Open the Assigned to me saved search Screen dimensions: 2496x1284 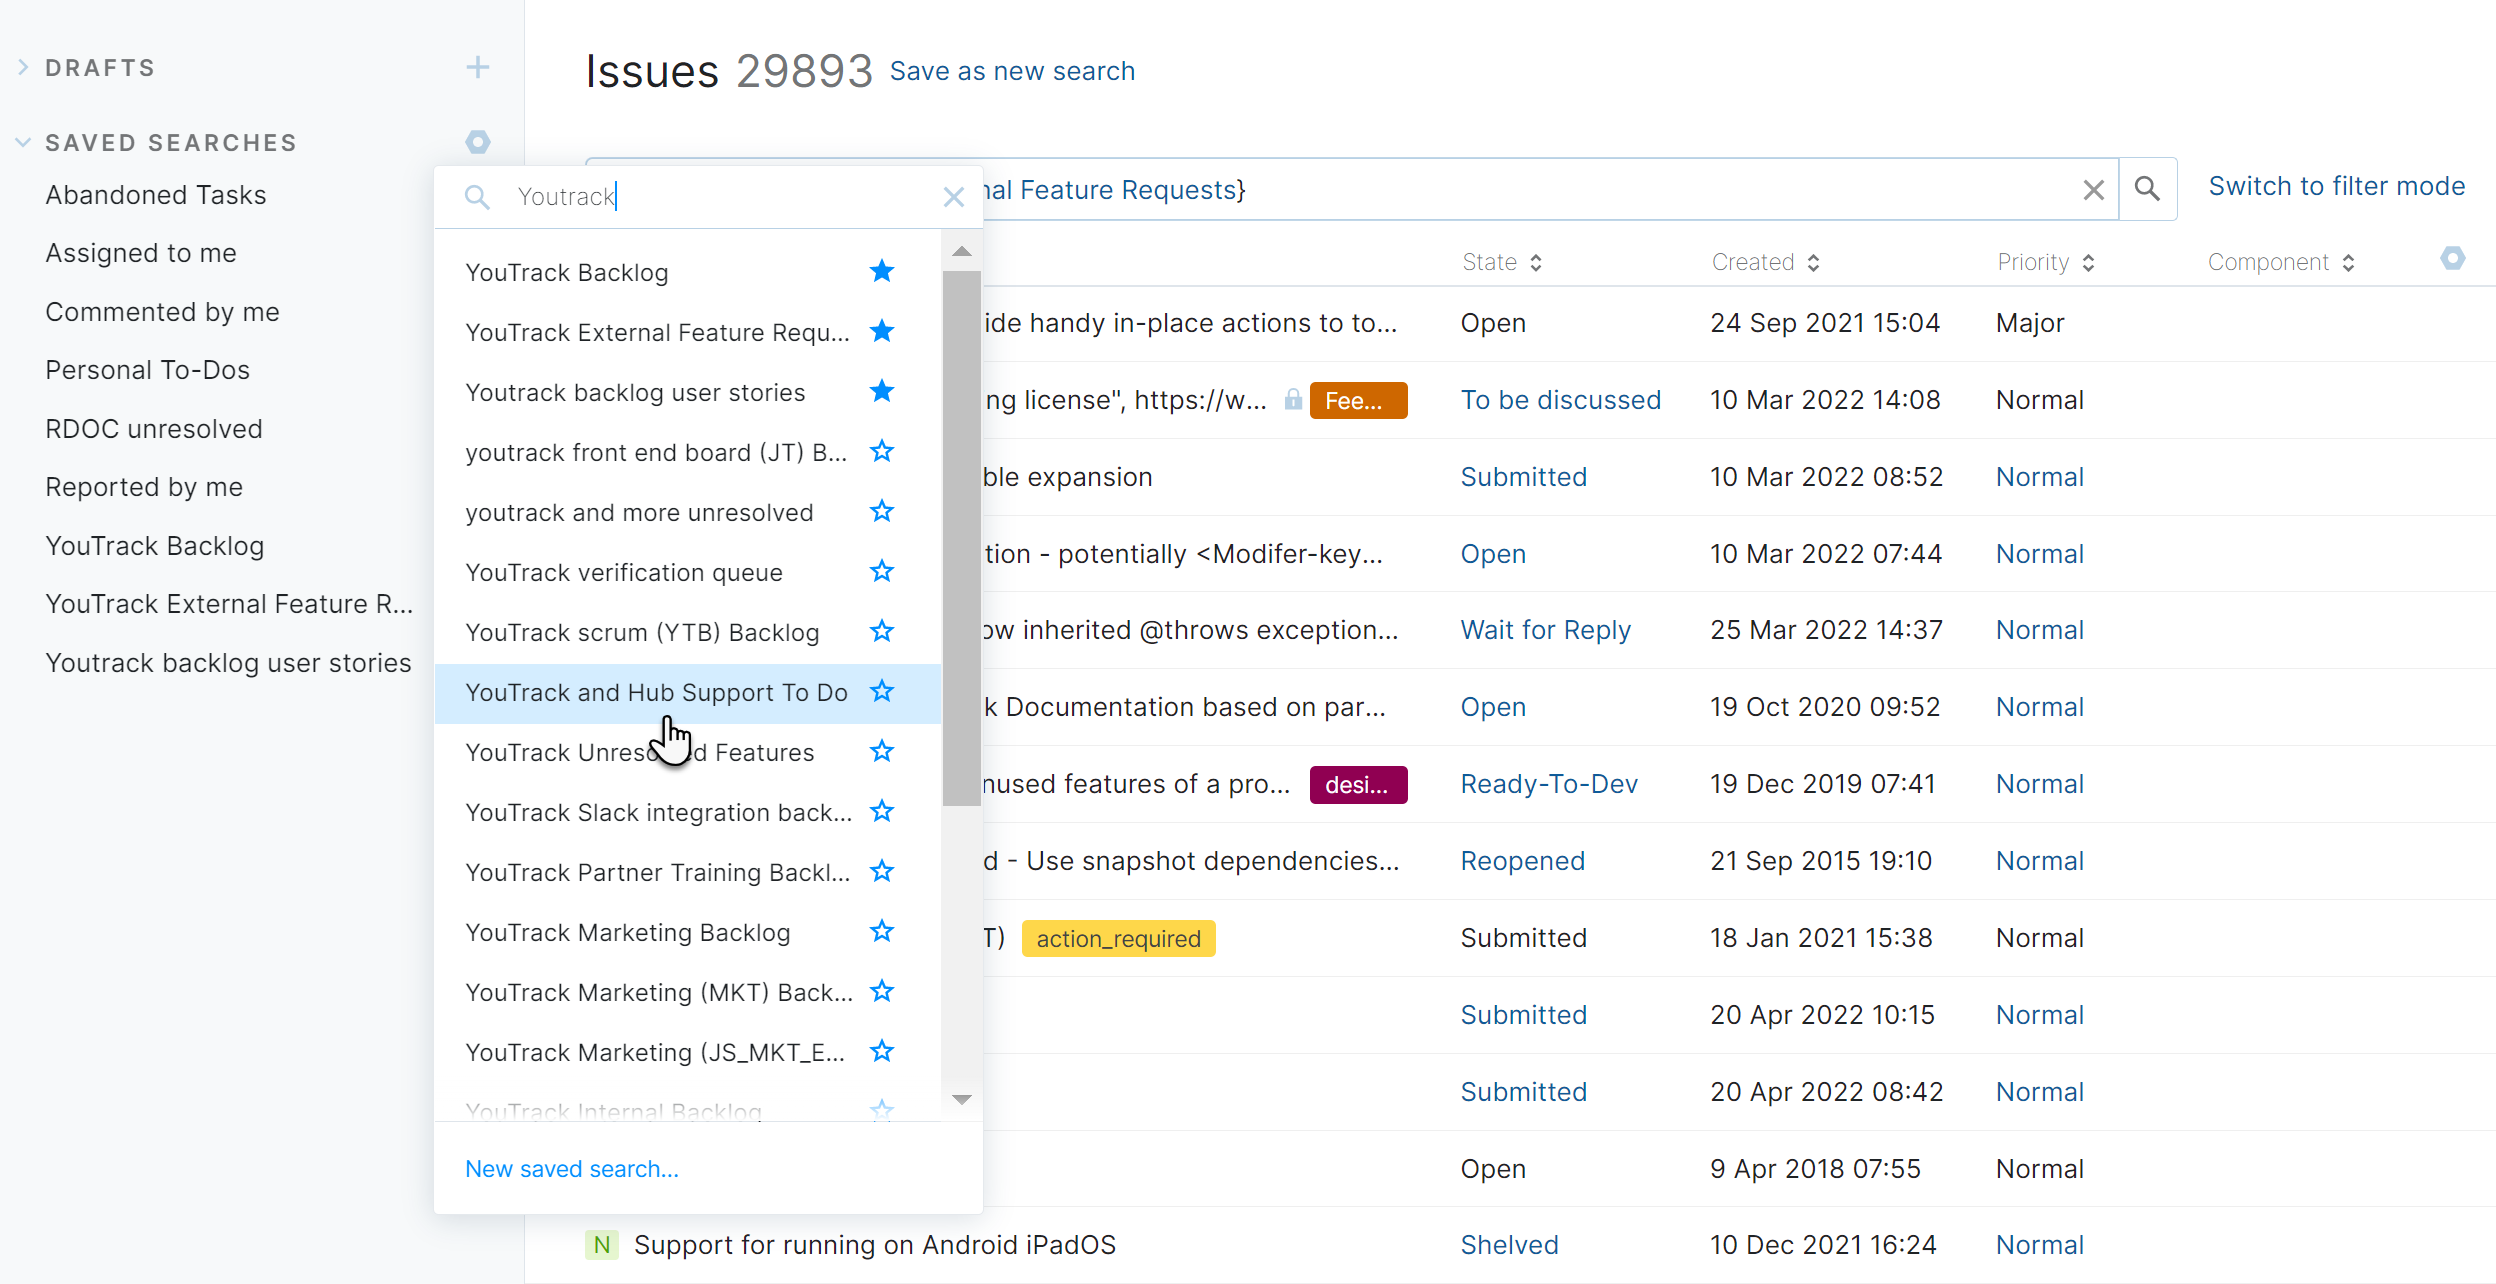(x=140, y=252)
